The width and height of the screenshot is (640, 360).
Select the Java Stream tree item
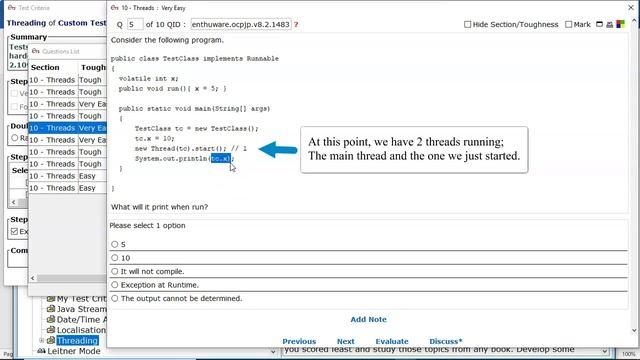tap(81, 309)
